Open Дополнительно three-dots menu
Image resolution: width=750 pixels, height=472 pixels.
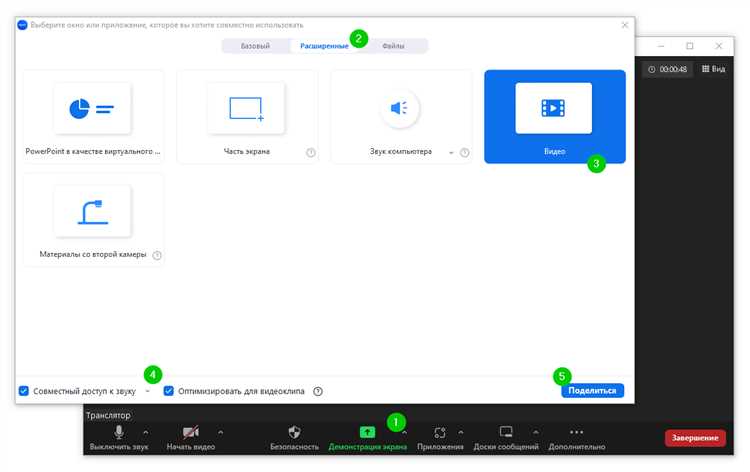pyautogui.click(x=577, y=438)
